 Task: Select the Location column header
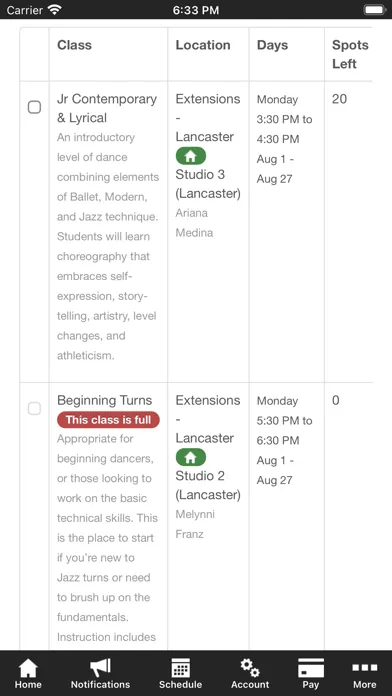click(x=203, y=45)
